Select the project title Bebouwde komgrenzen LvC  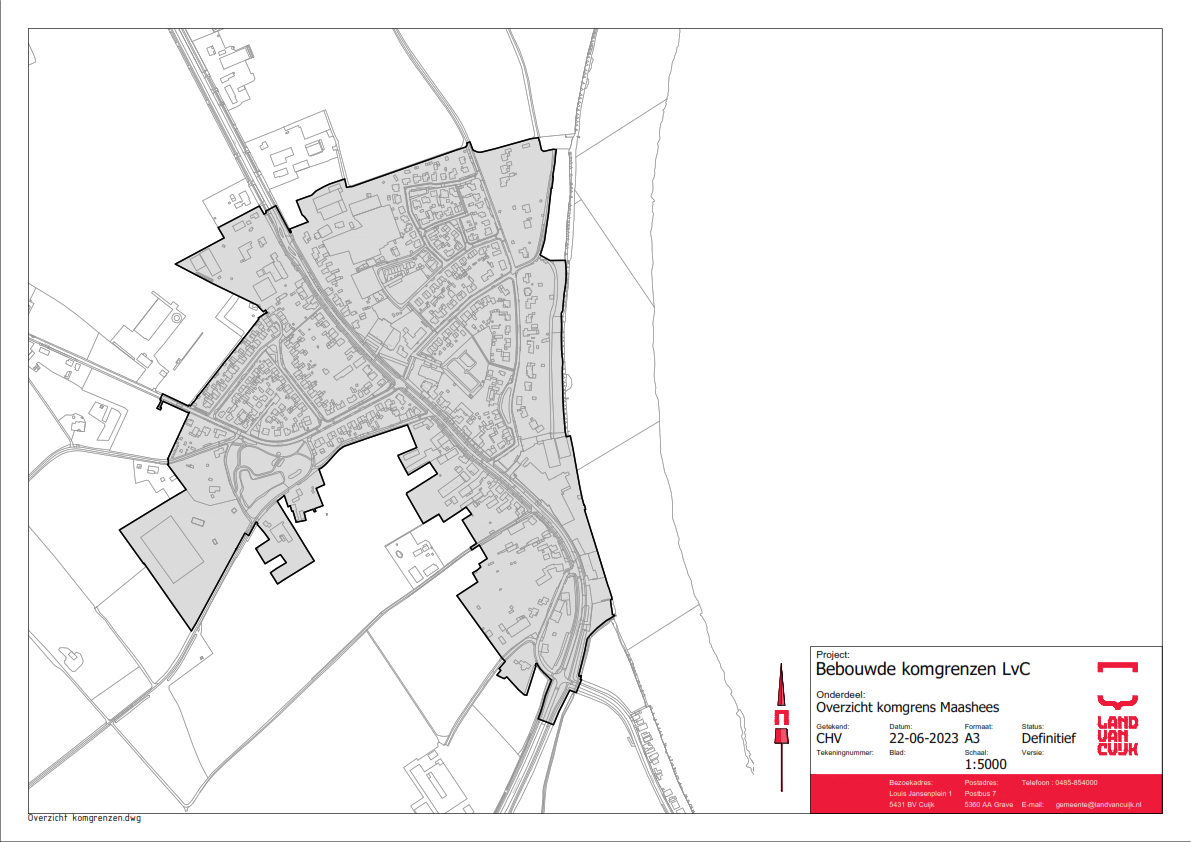point(908,669)
